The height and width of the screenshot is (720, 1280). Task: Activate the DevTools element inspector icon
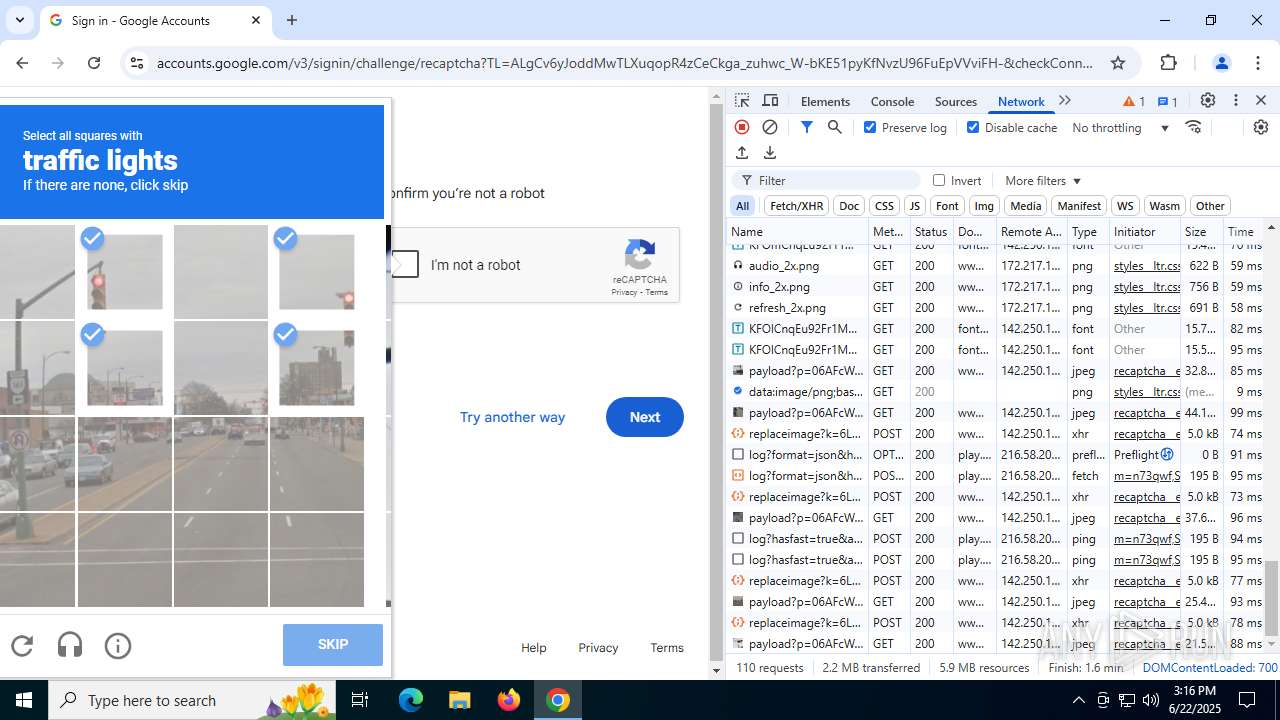coord(742,101)
